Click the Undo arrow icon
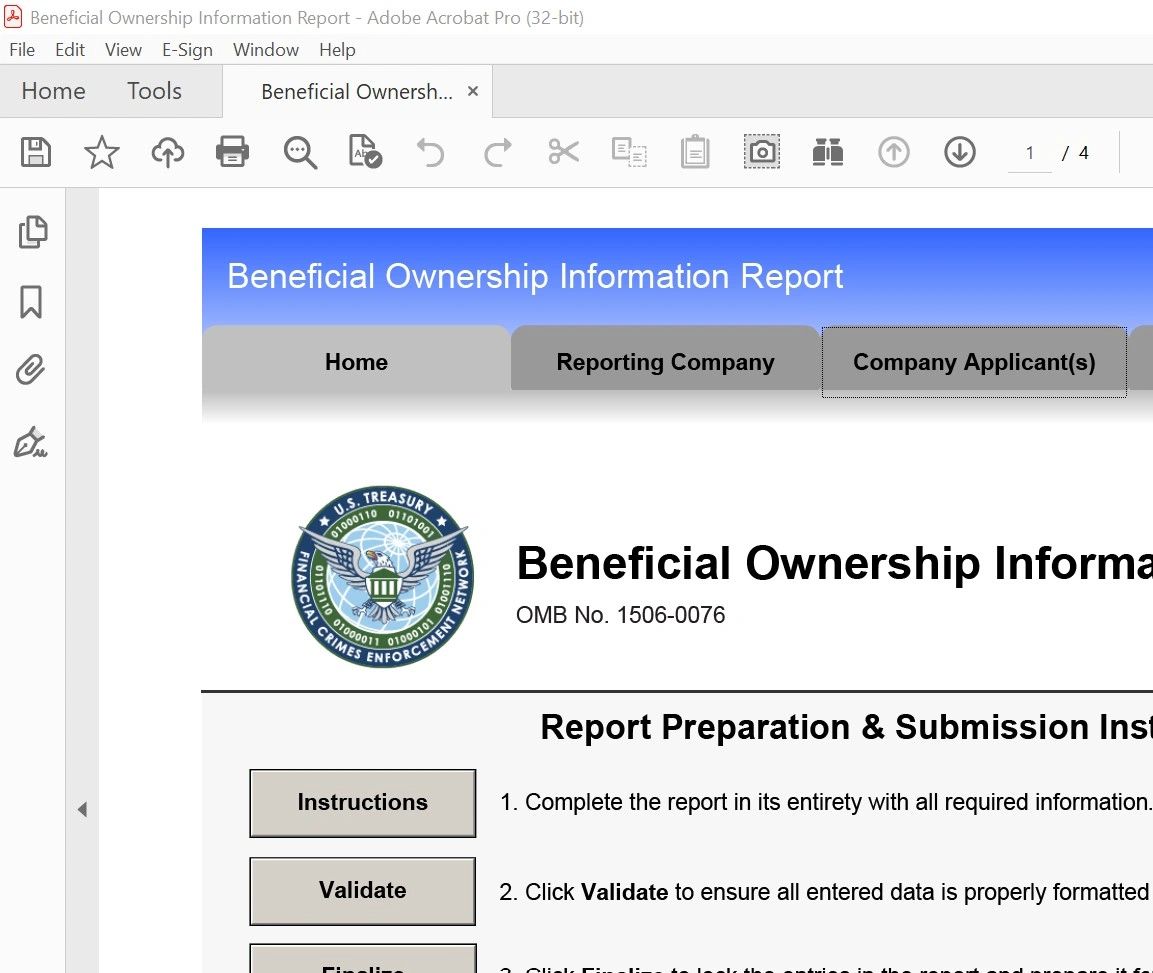The width and height of the screenshot is (1153, 973). pyautogui.click(x=431, y=152)
